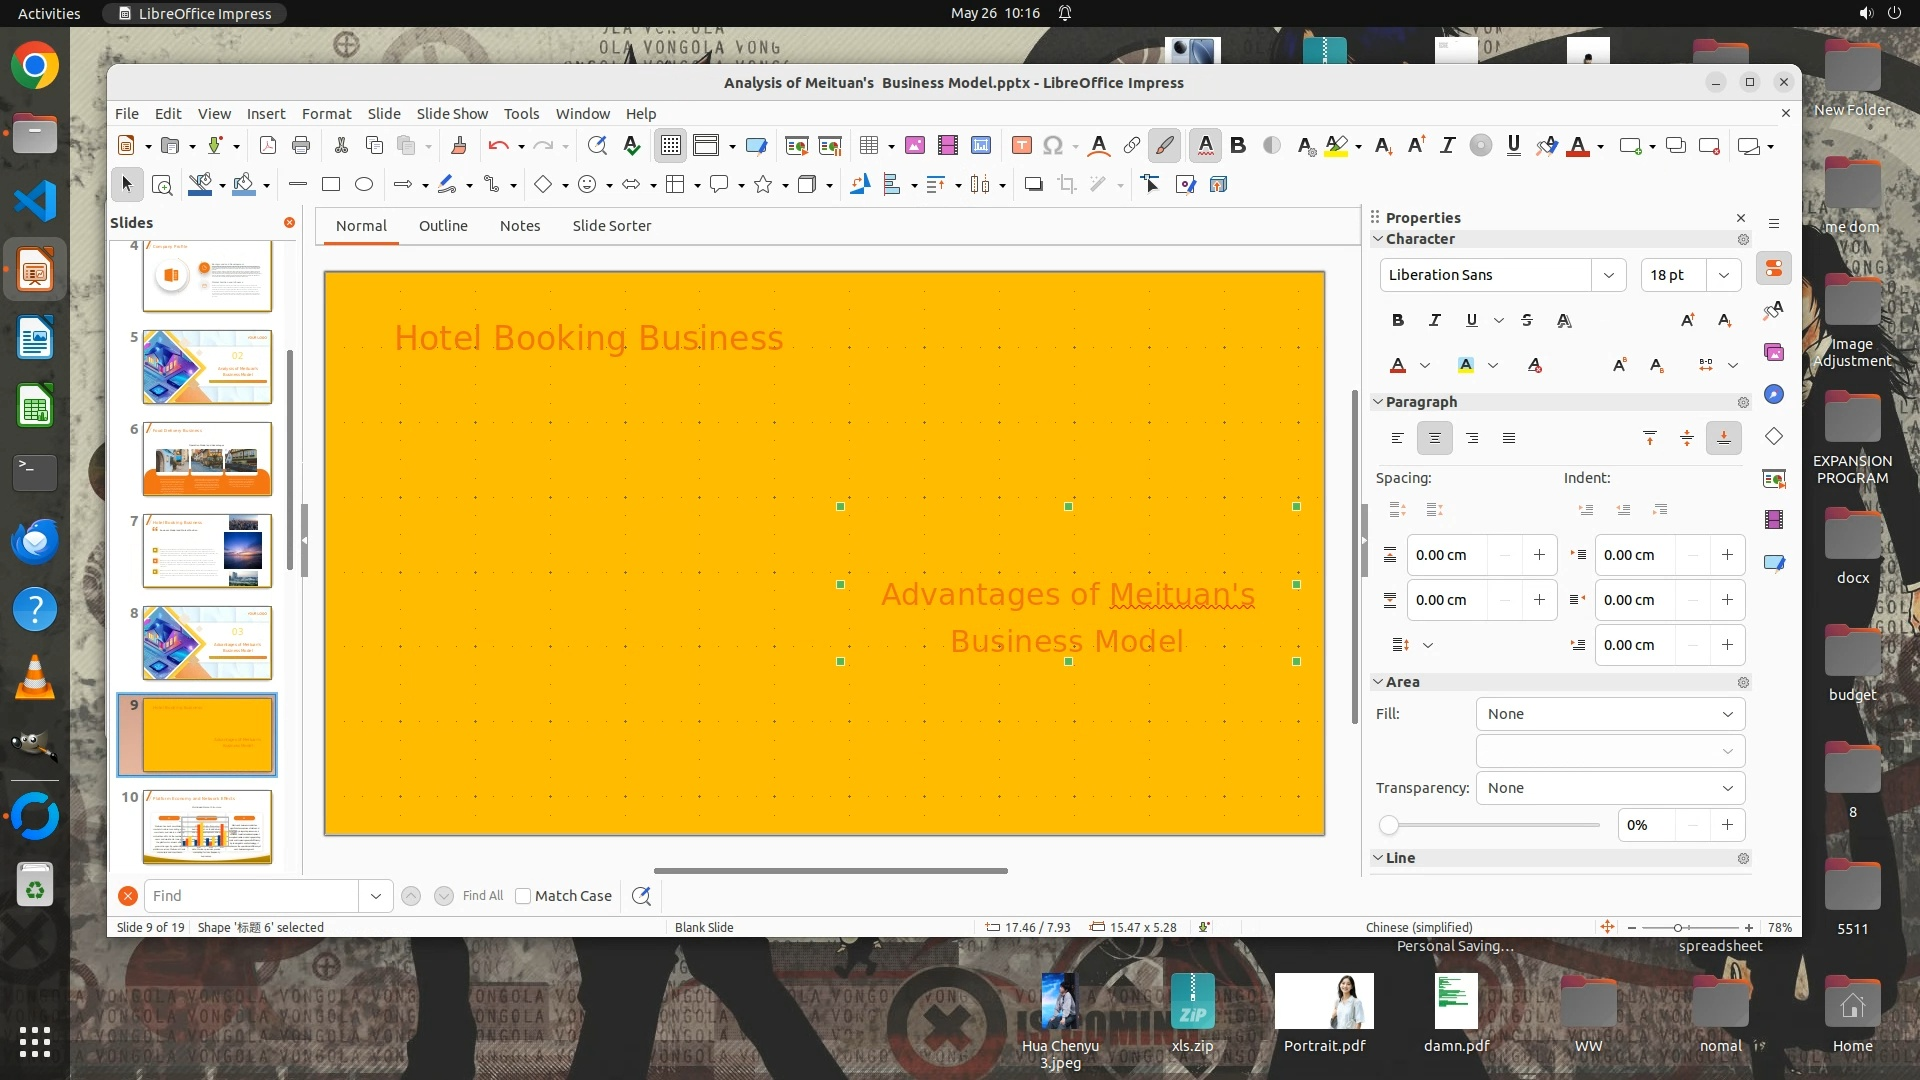Click the Print icon in toolbar
This screenshot has width=1920, height=1080.
(x=301, y=146)
